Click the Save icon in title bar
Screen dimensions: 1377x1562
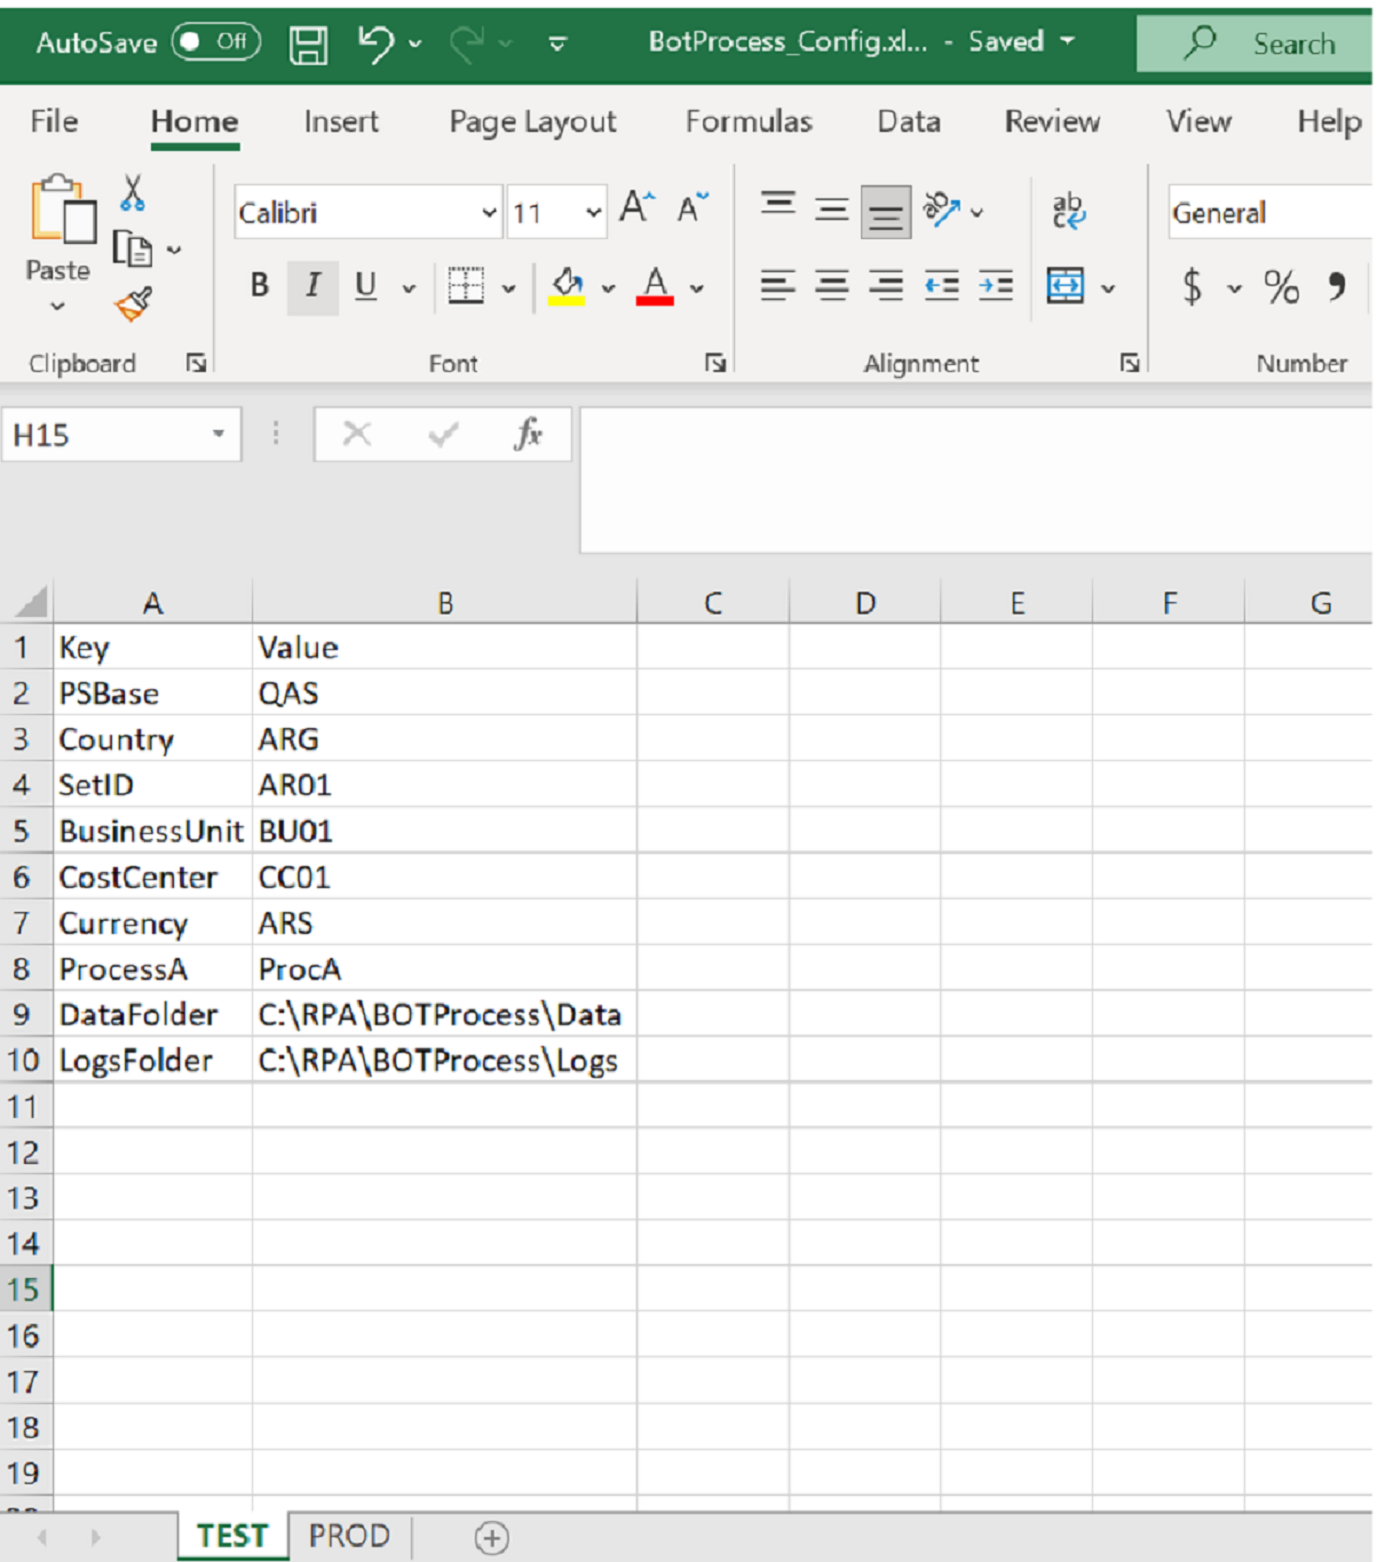coord(308,44)
